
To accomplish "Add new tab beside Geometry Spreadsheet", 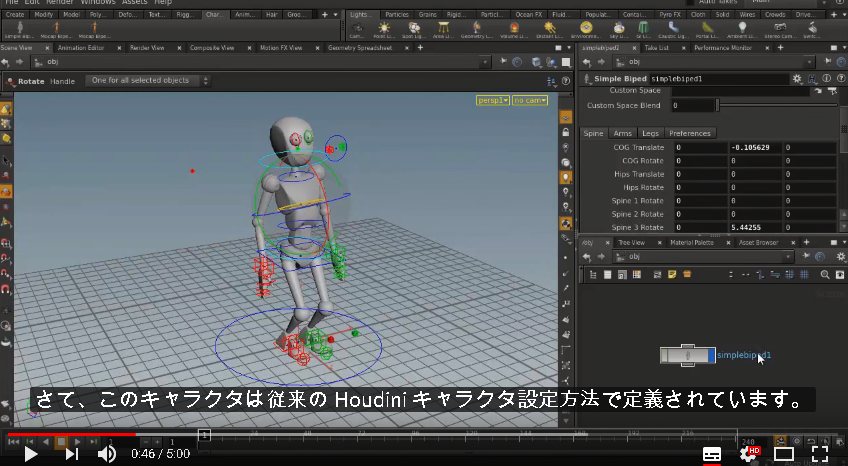I will 420,48.
